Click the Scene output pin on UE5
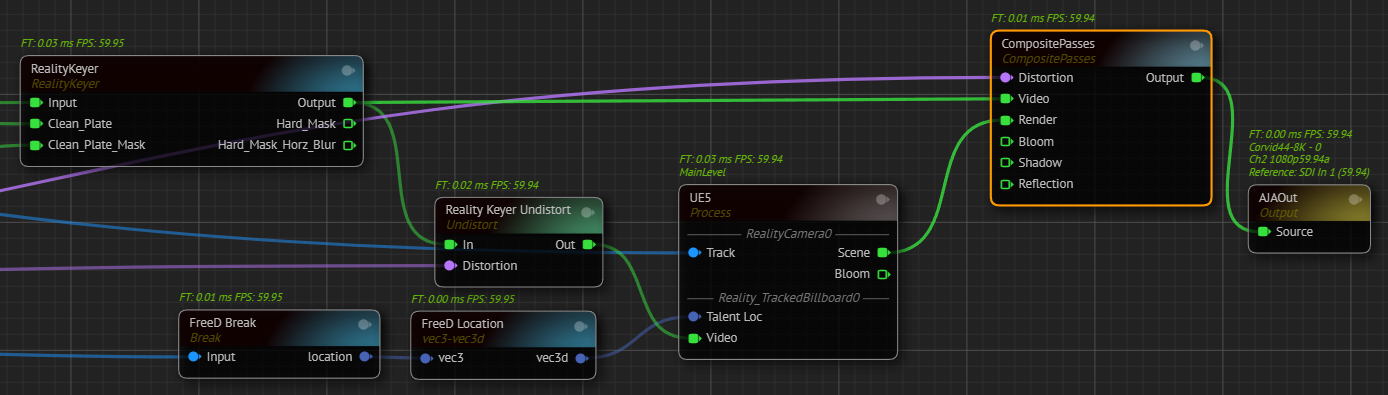 click(x=883, y=253)
